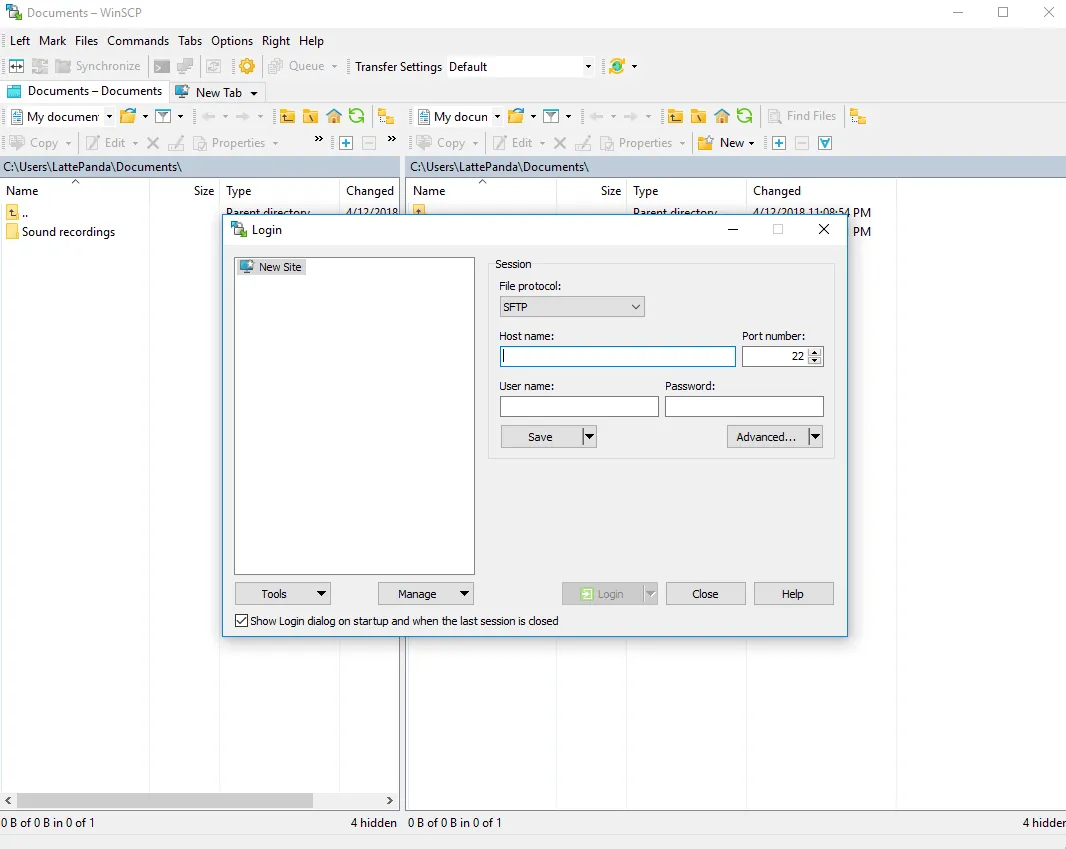Image resolution: width=1066 pixels, height=849 pixels.
Task: Click the blue plus bookmark icon
Action: pos(345,143)
